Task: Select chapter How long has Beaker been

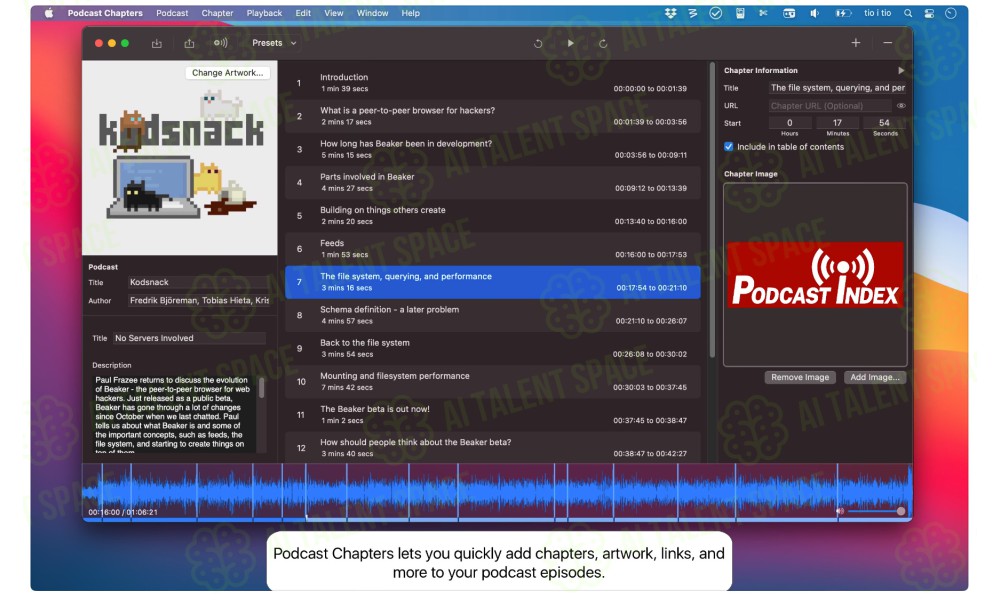Action: [x=492, y=149]
